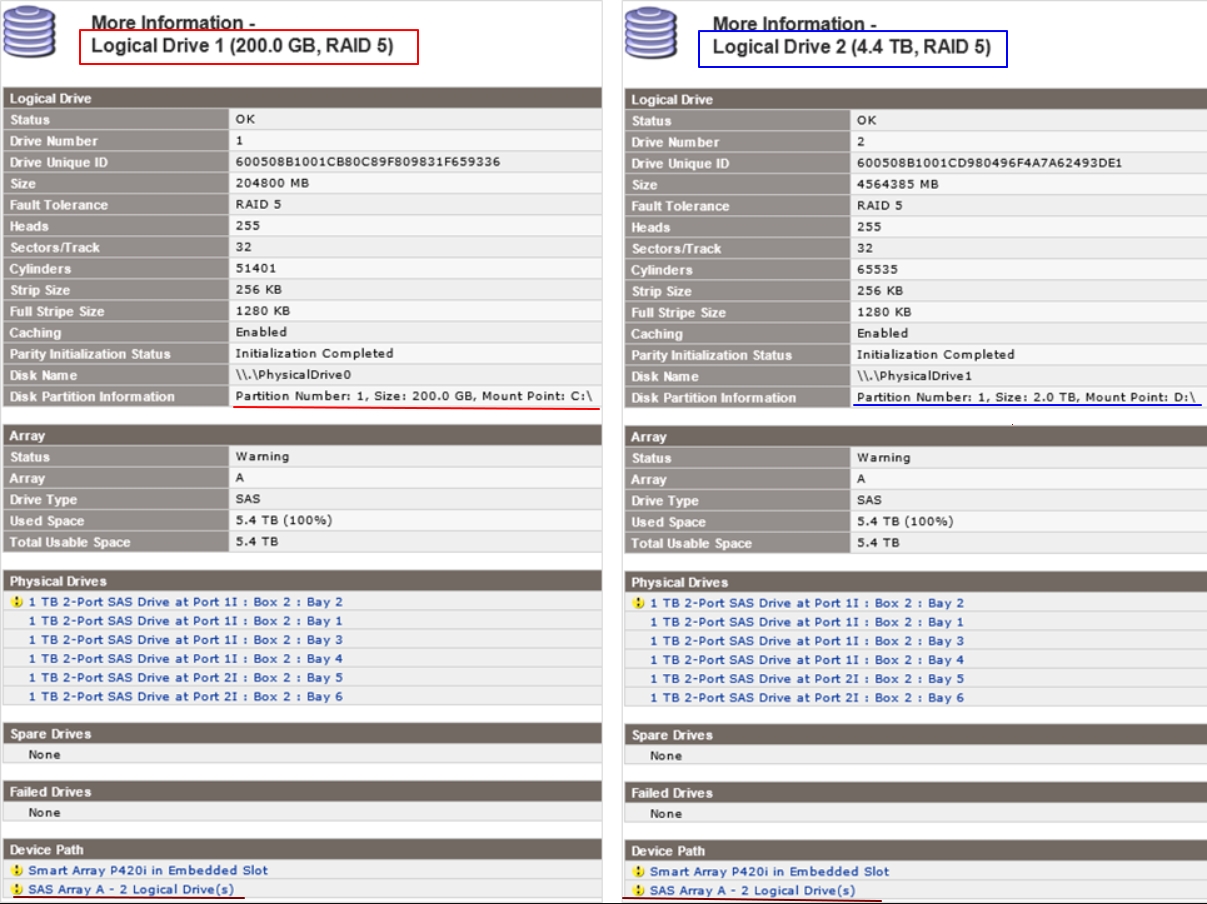Click the partition info showing Mount Point D:\
The height and width of the screenshot is (904, 1207).
click(x=1025, y=397)
